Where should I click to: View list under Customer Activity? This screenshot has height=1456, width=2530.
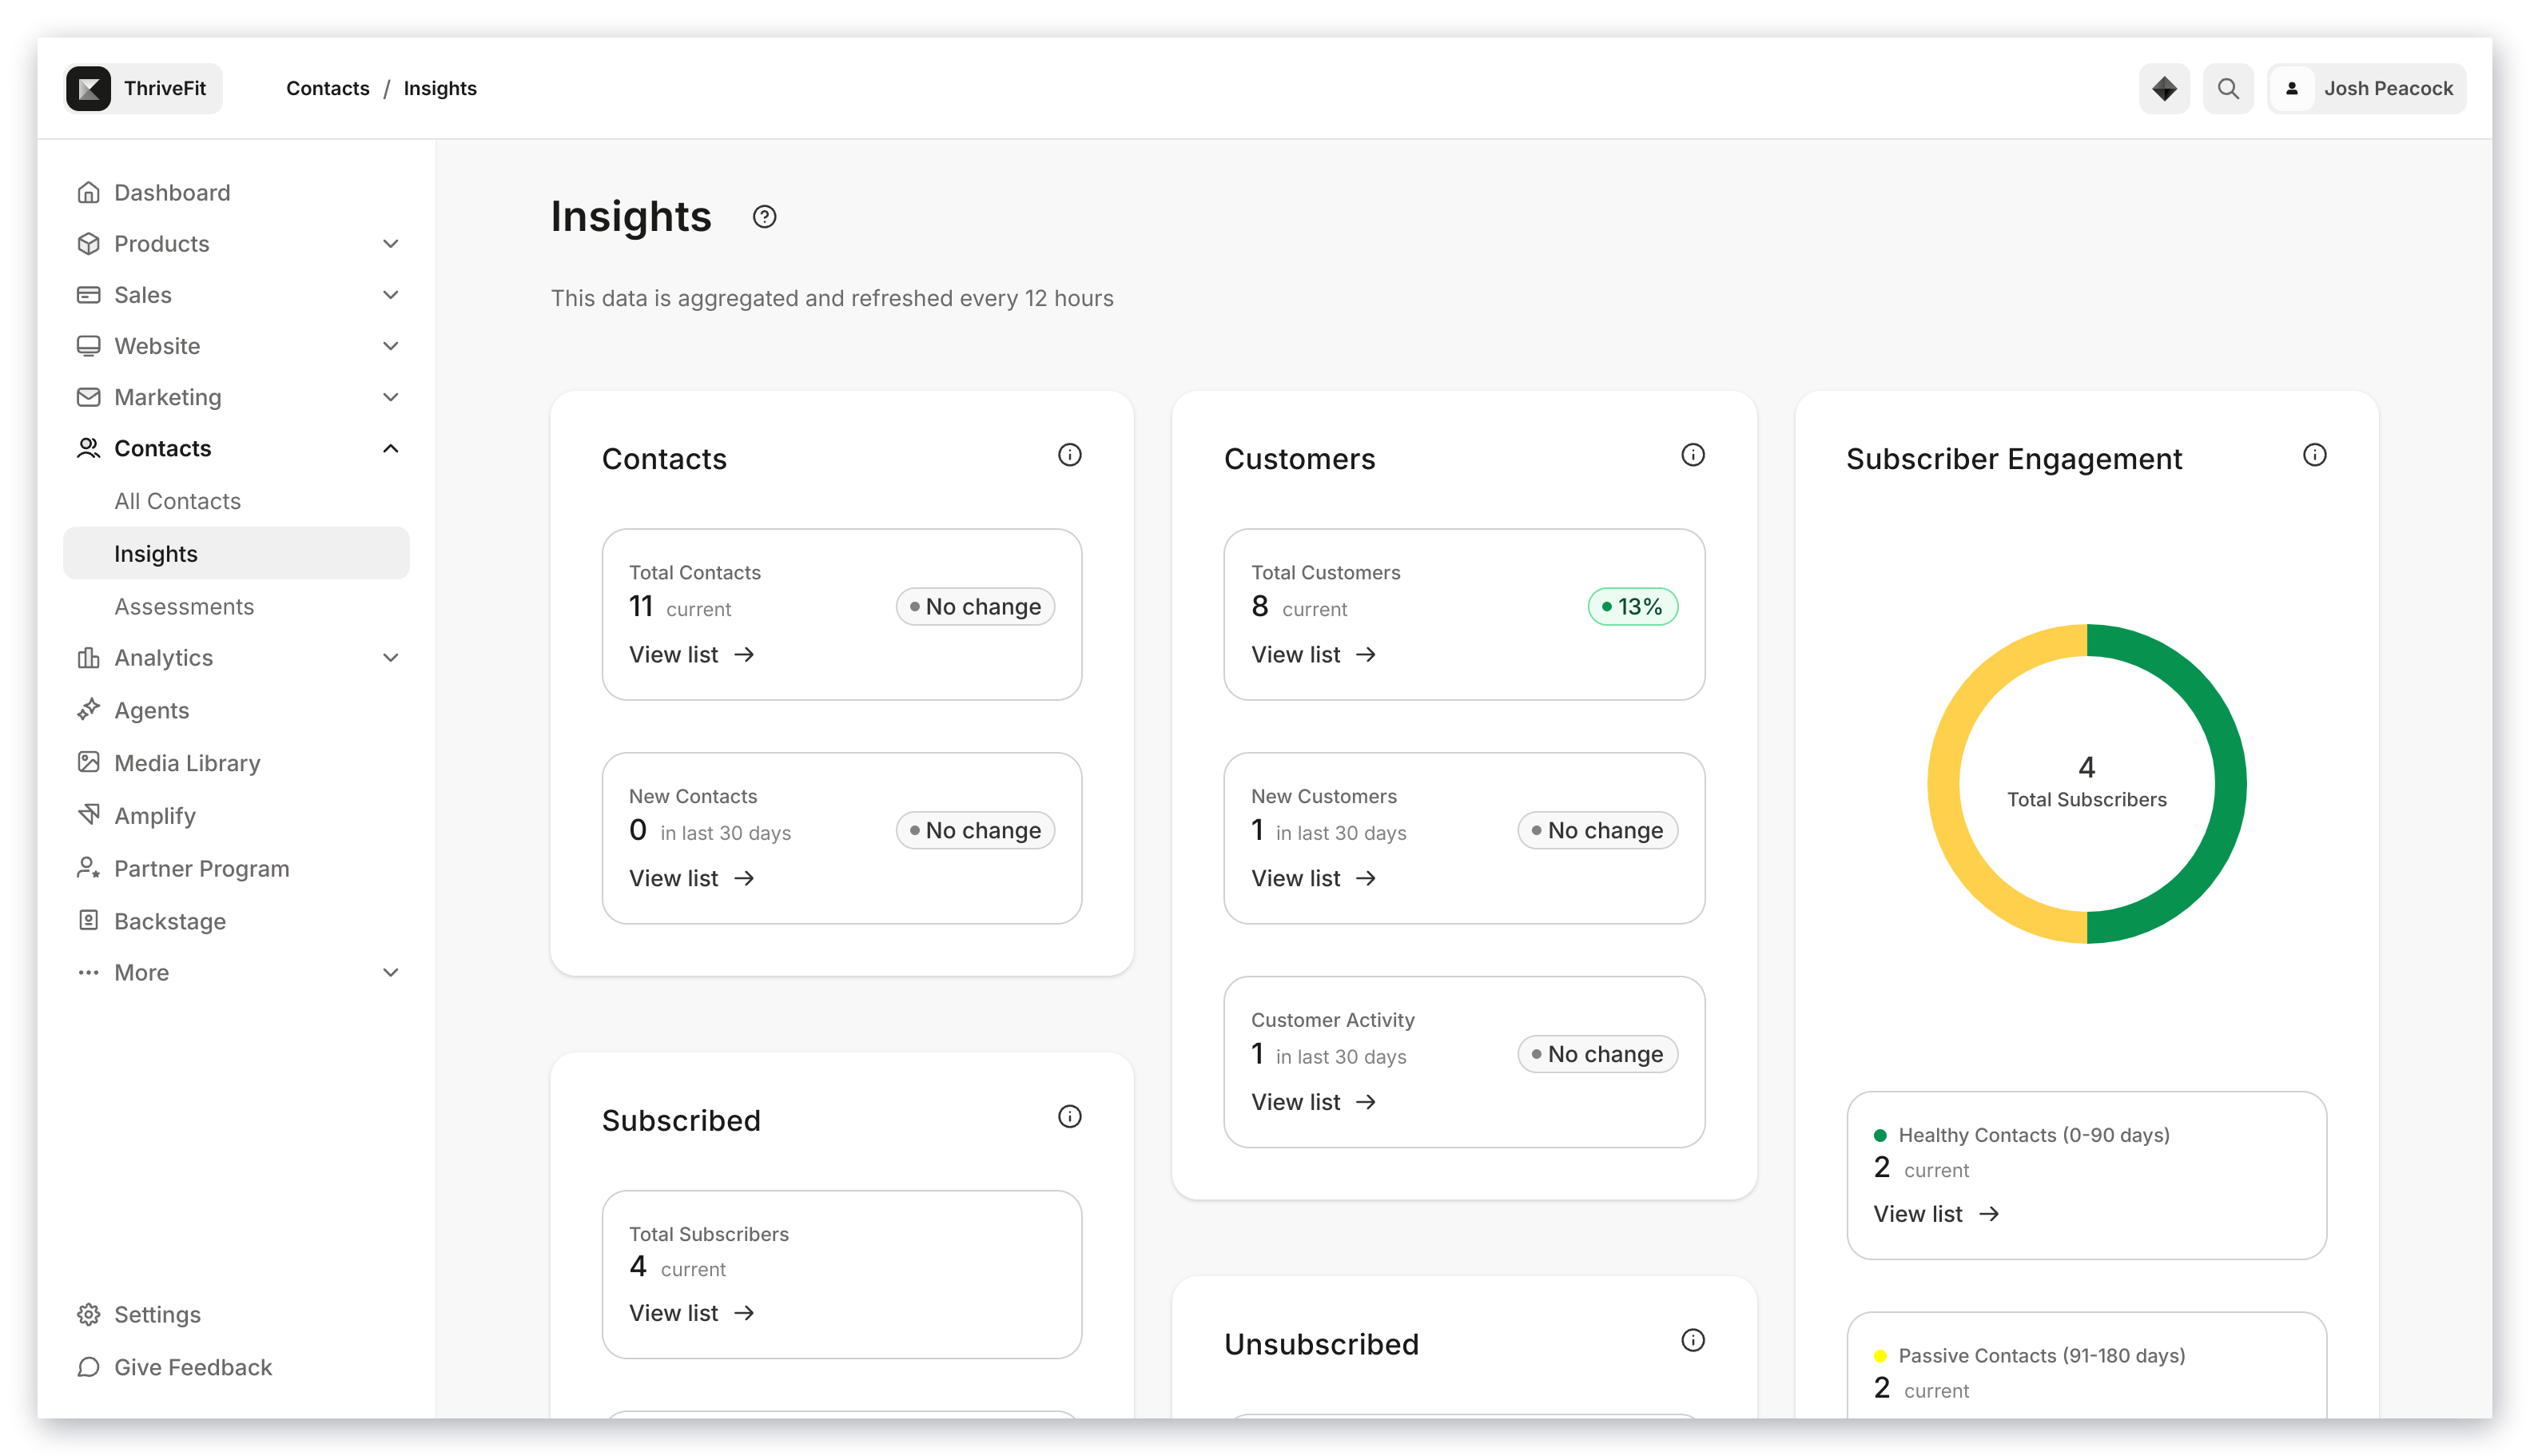pos(1313,1102)
